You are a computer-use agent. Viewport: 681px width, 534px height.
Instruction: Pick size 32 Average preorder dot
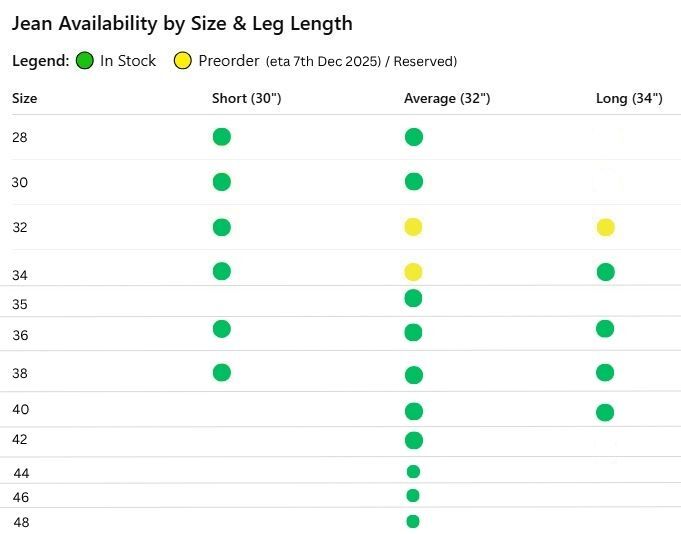(414, 227)
